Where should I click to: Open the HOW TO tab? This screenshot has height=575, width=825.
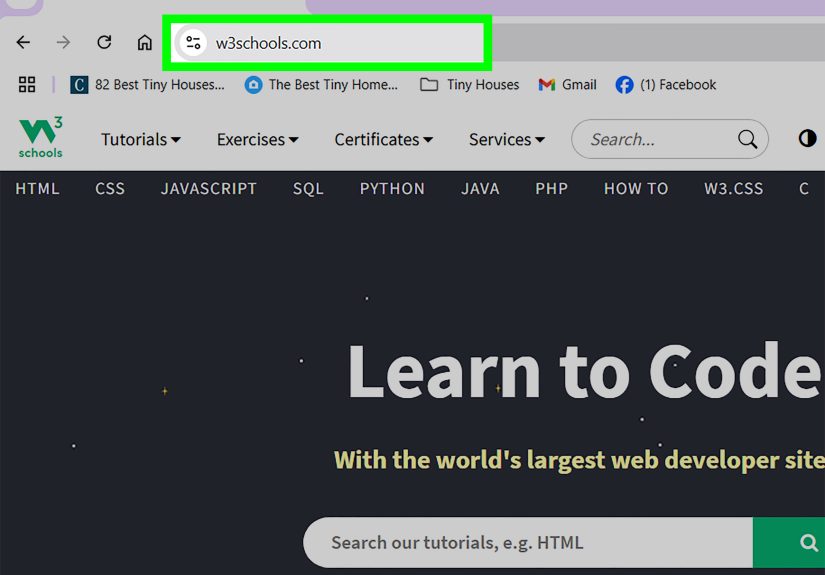coord(636,188)
